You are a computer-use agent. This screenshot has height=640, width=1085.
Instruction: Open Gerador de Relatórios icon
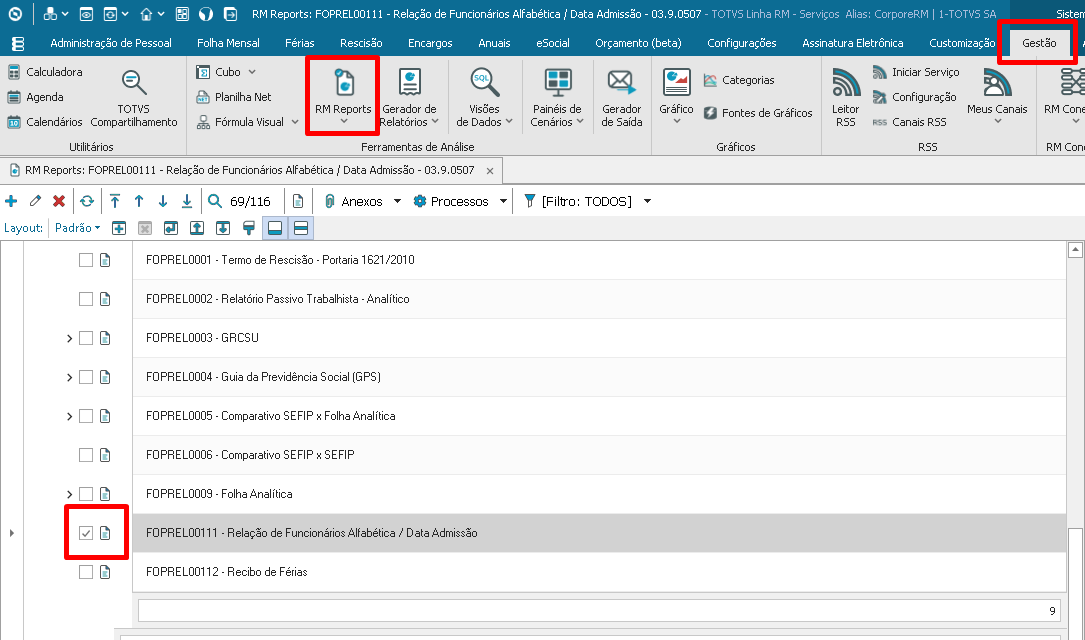(410, 83)
